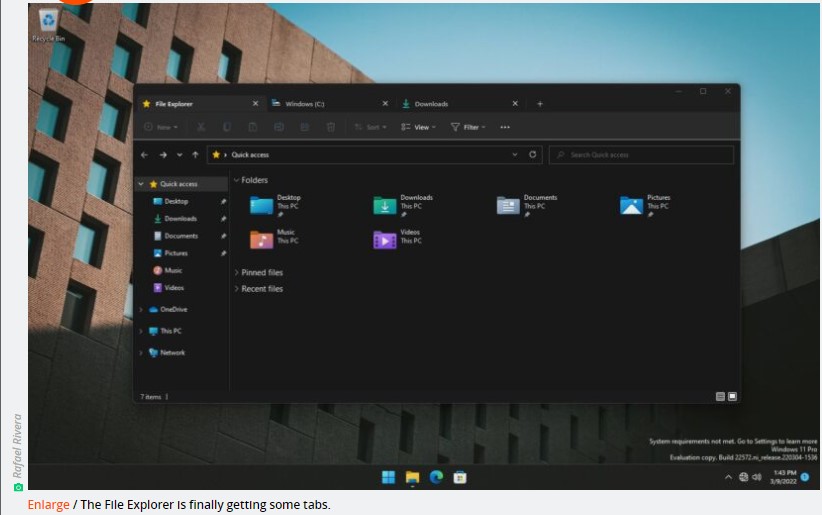
Task: Close the Windows (C:) tab
Action: click(x=385, y=104)
